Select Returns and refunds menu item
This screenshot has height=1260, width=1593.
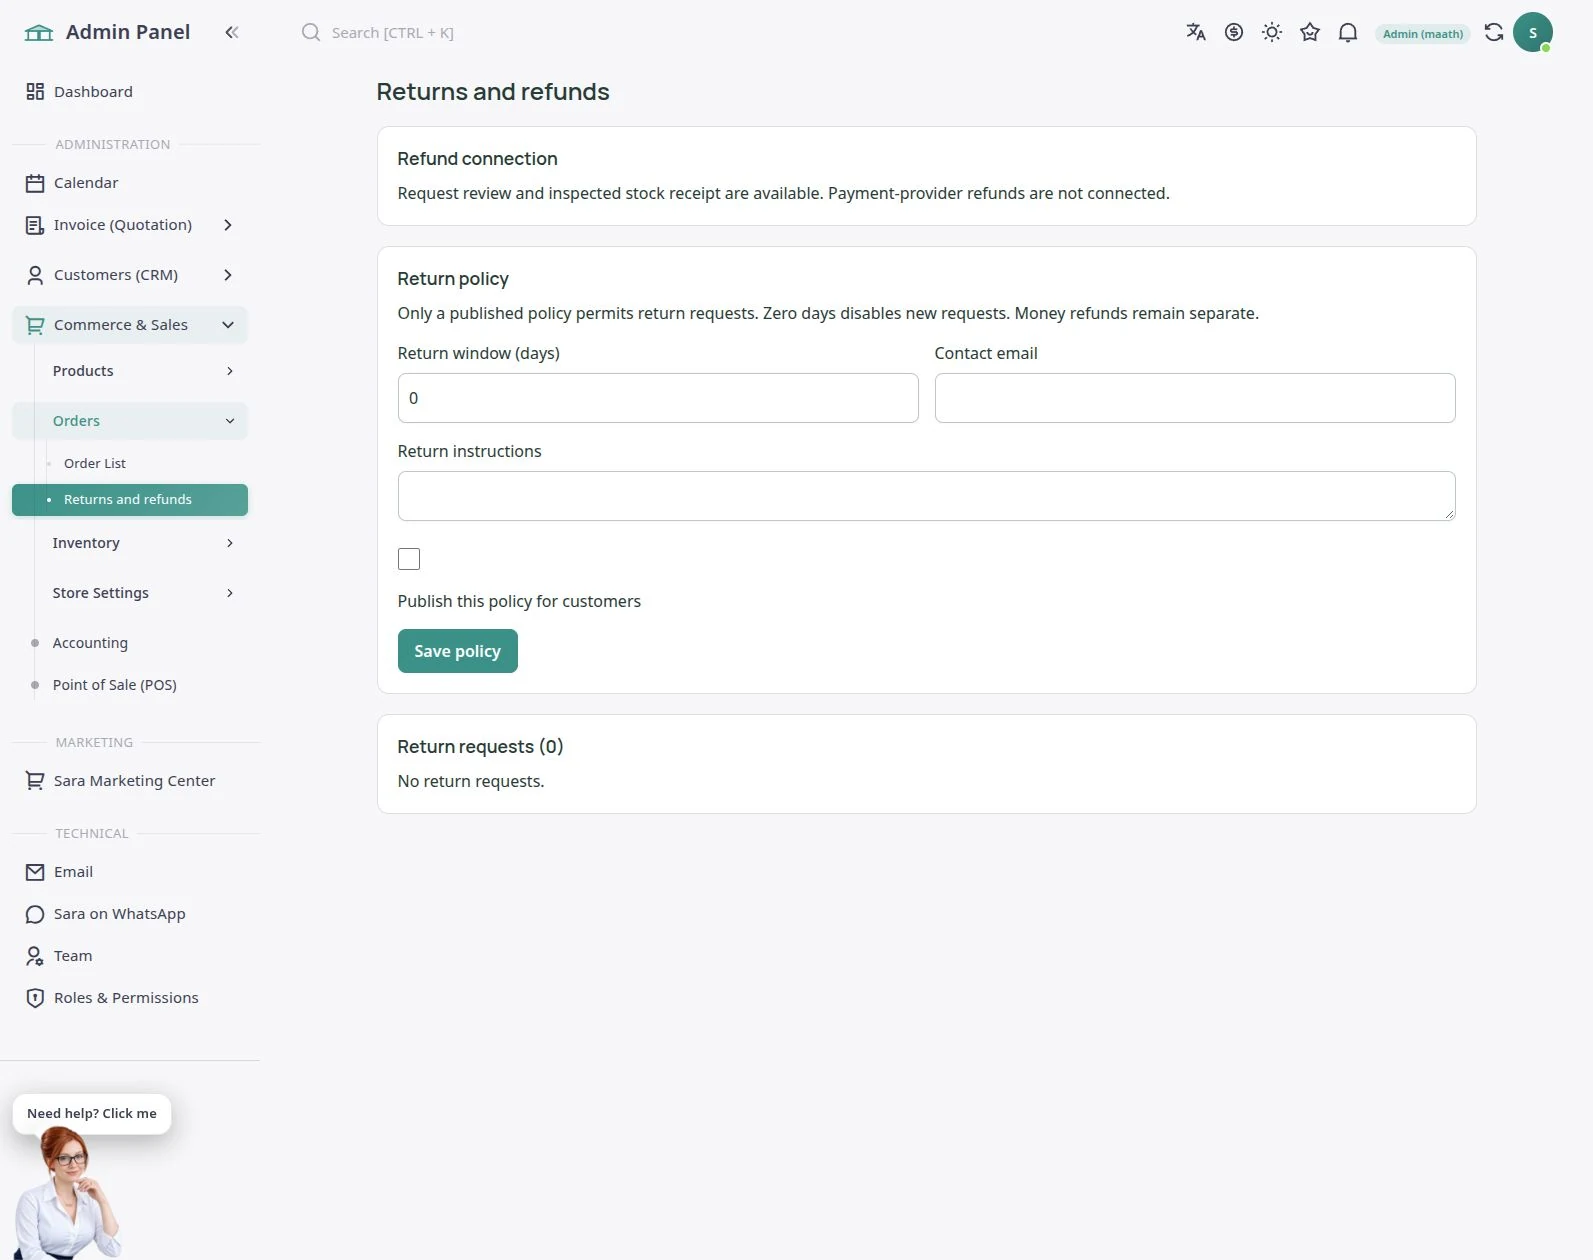(130, 500)
